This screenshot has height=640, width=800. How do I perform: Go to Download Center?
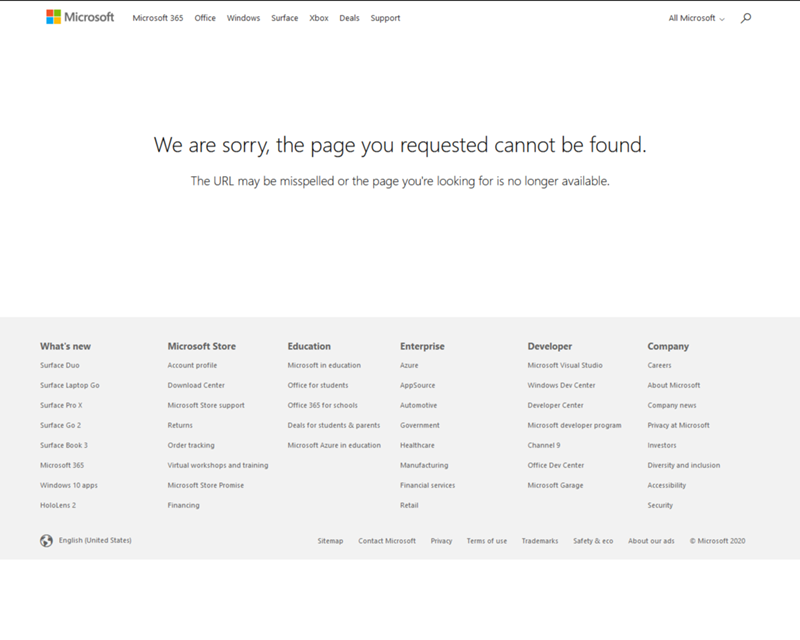[196, 385]
